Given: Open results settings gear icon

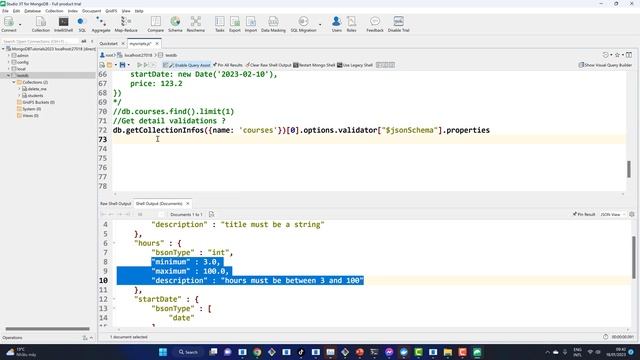Looking at the screenshot, I should coord(631,214).
